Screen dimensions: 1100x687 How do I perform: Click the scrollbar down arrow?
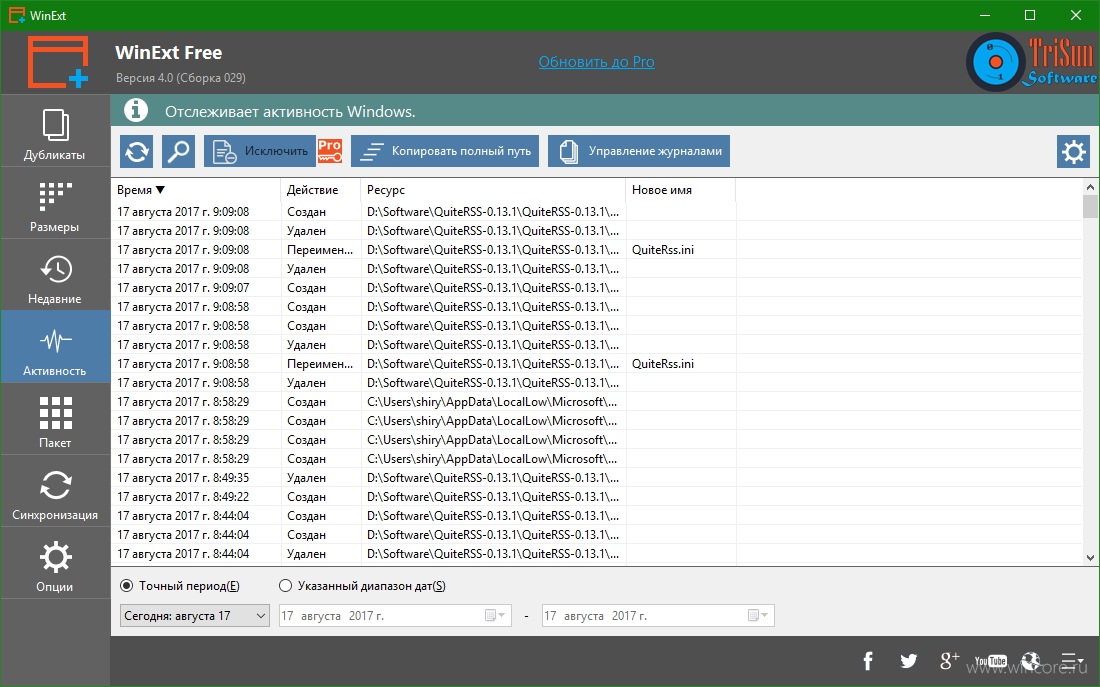tap(1090, 558)
